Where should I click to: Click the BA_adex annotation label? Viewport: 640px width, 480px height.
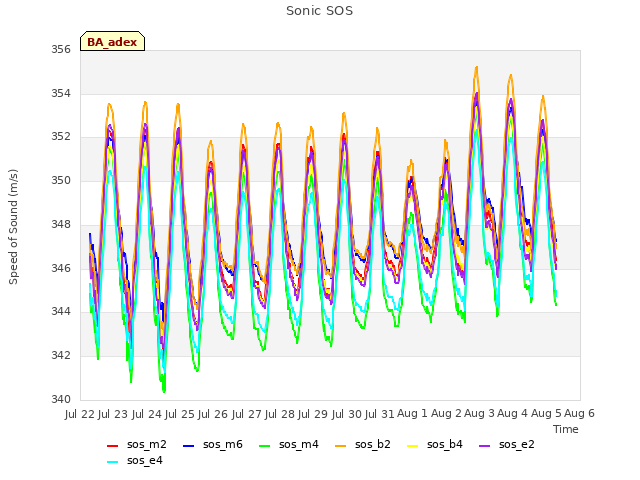pyautogui.click(x=112, y=41)
